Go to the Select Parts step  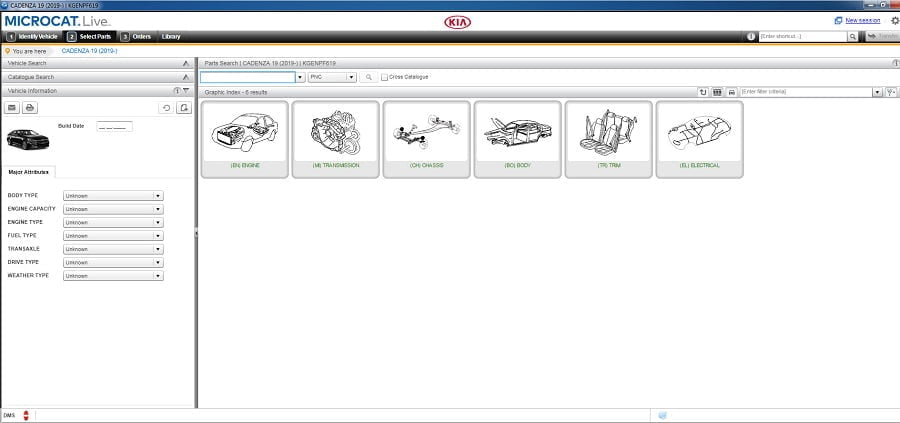click(91, 36)
